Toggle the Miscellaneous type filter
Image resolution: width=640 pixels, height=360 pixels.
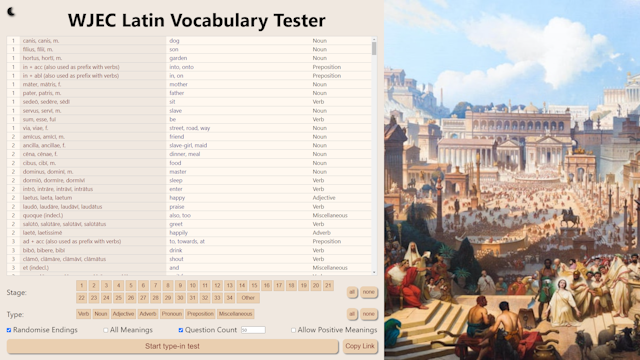pos(236,314)
